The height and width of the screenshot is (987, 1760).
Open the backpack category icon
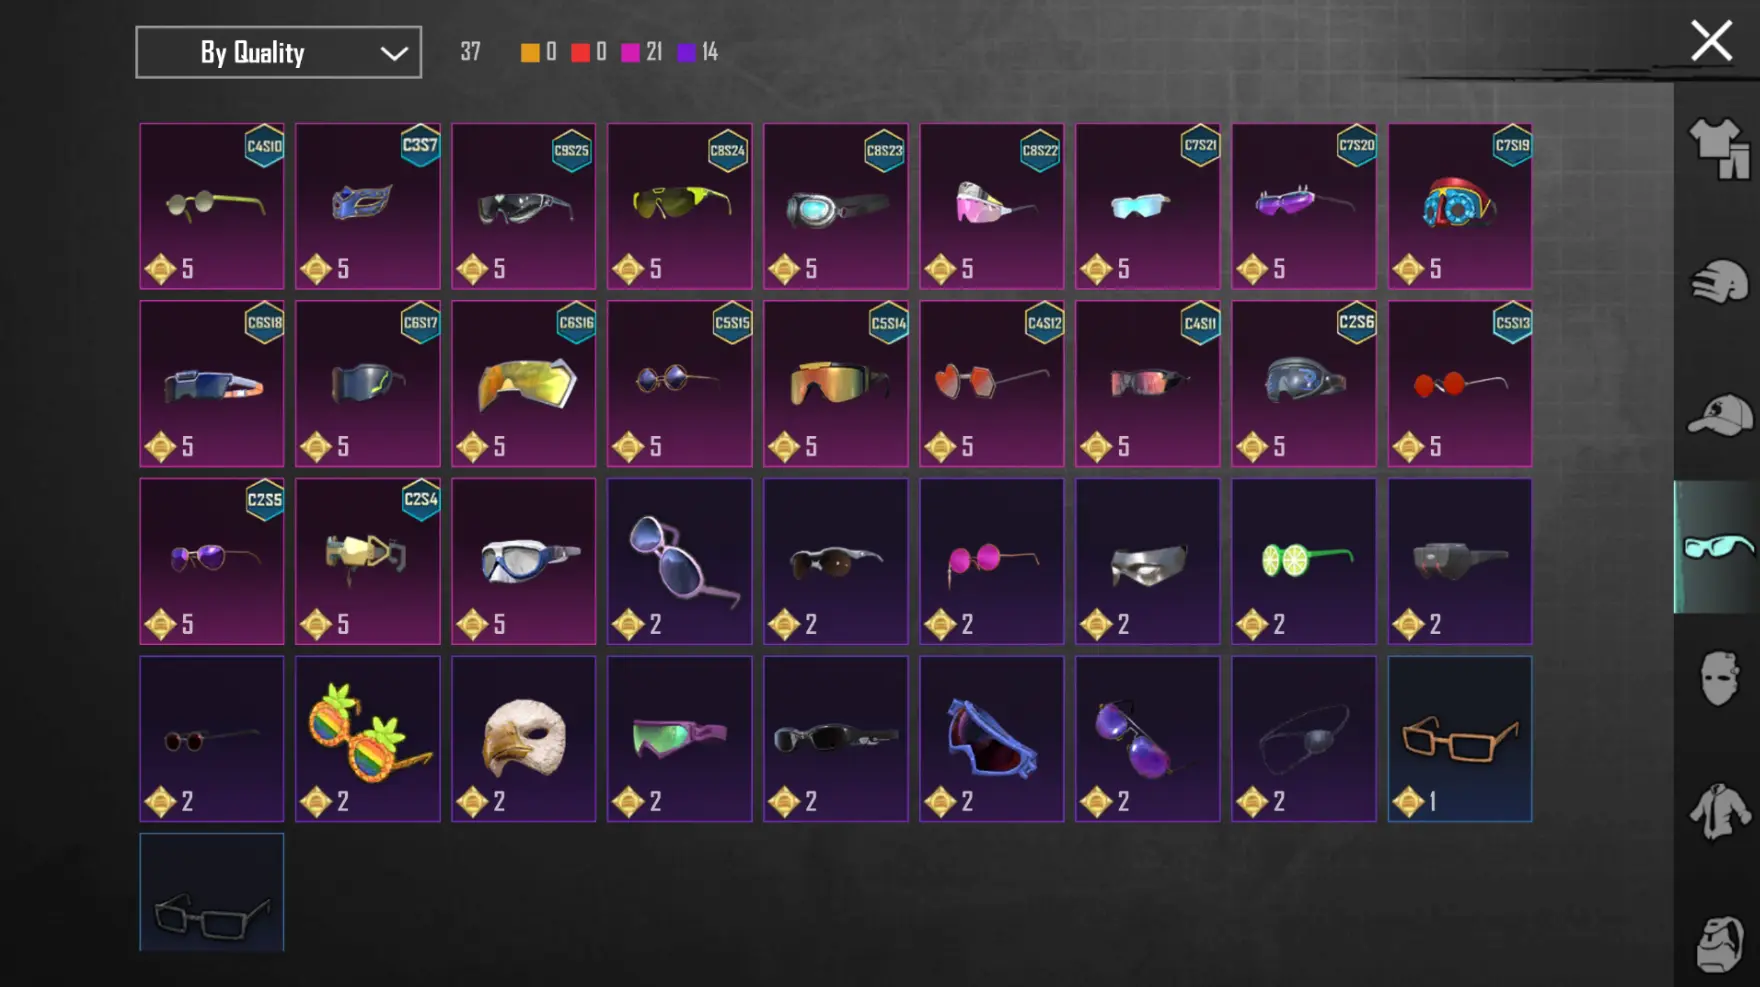[x=1719, y=943]
